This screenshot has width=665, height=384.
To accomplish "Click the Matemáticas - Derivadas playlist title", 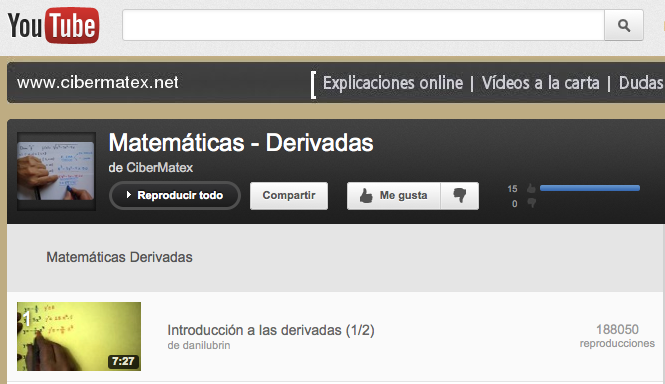I will coord(241,143).
